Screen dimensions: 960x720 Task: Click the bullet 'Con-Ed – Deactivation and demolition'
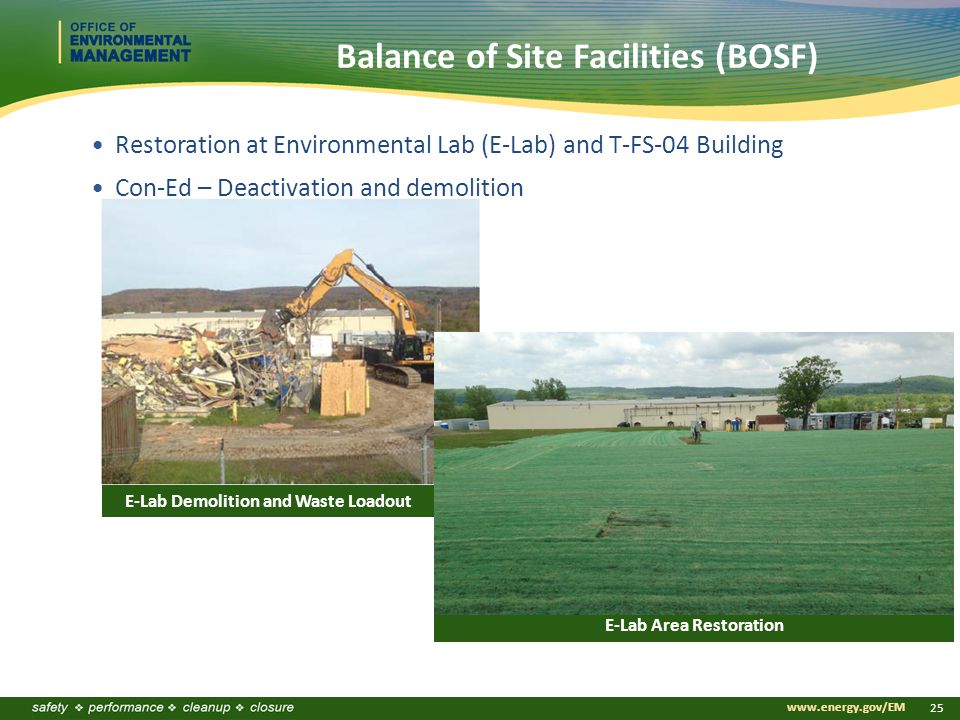[319, 187]
